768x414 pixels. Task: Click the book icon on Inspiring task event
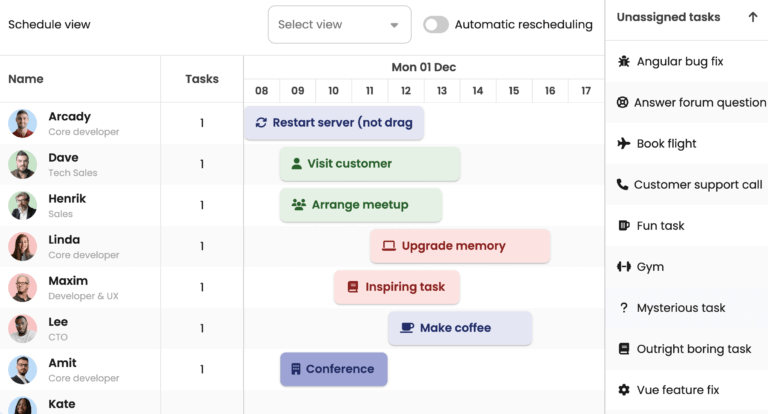353,287
